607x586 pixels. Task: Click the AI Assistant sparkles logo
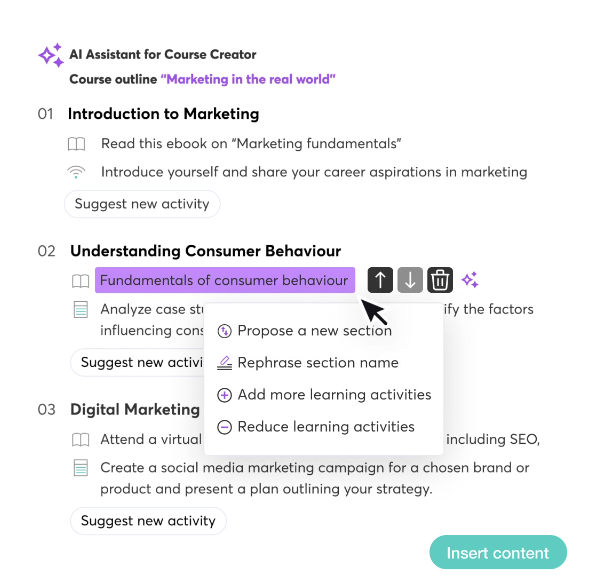pyautogui.click(x=50, y=56)
